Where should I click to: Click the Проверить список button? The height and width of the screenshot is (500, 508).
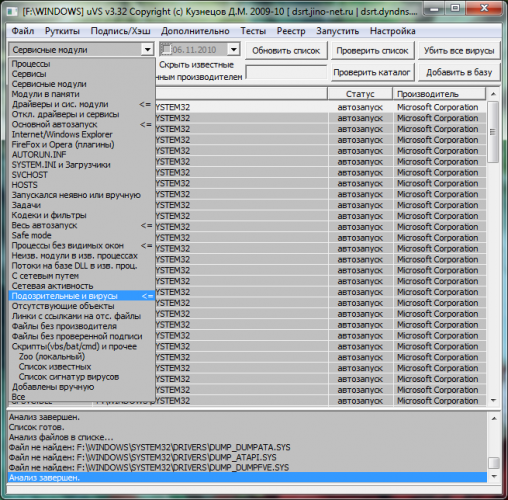[372, 51]
